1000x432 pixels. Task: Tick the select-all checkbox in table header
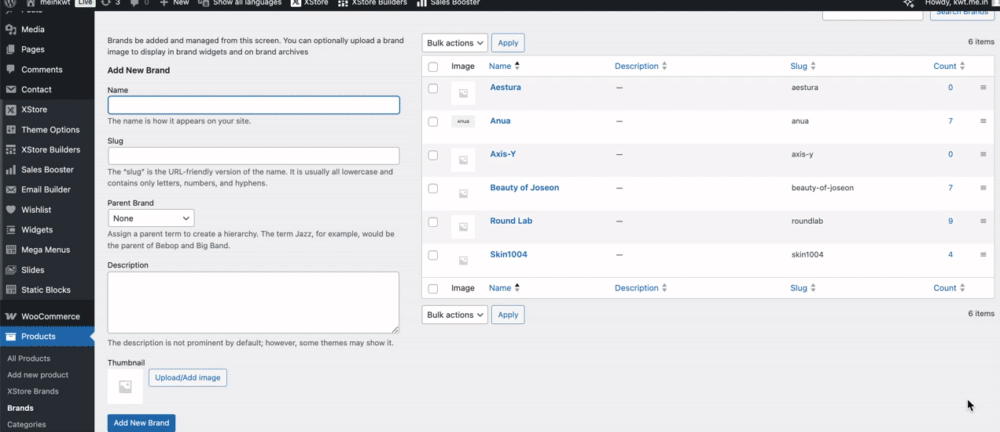pos(433,66)
